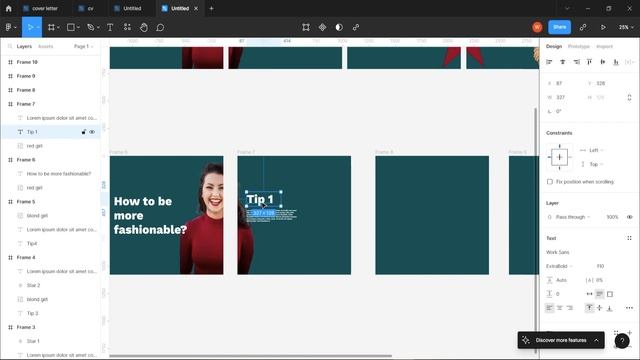The width and height of the screenshot is (640, 360).
Task: Select the Frame tool
Action: [x=51, y=27]
